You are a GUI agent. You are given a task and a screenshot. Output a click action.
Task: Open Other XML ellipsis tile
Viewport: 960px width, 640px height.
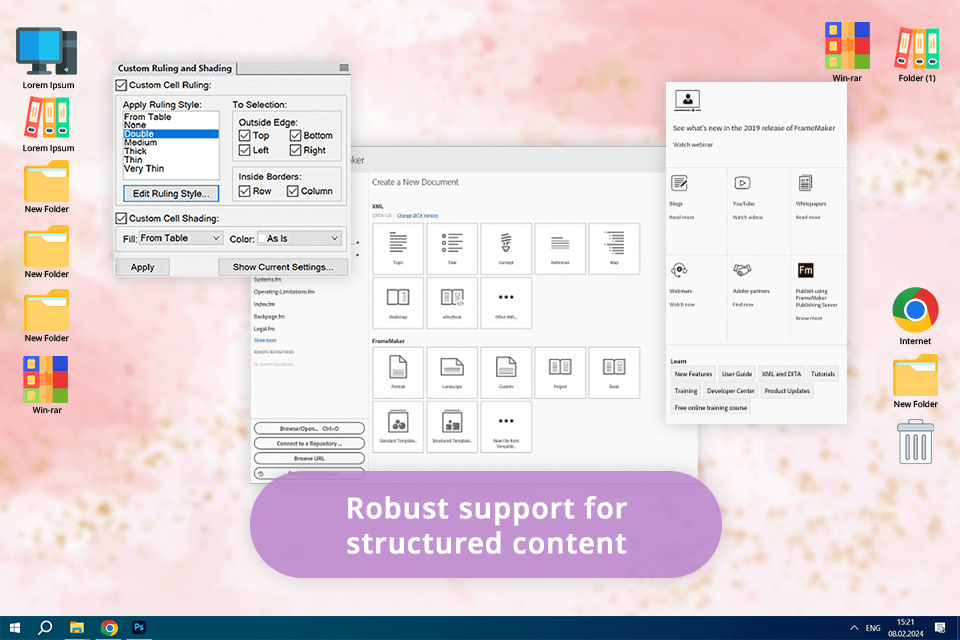click(506, 303)
